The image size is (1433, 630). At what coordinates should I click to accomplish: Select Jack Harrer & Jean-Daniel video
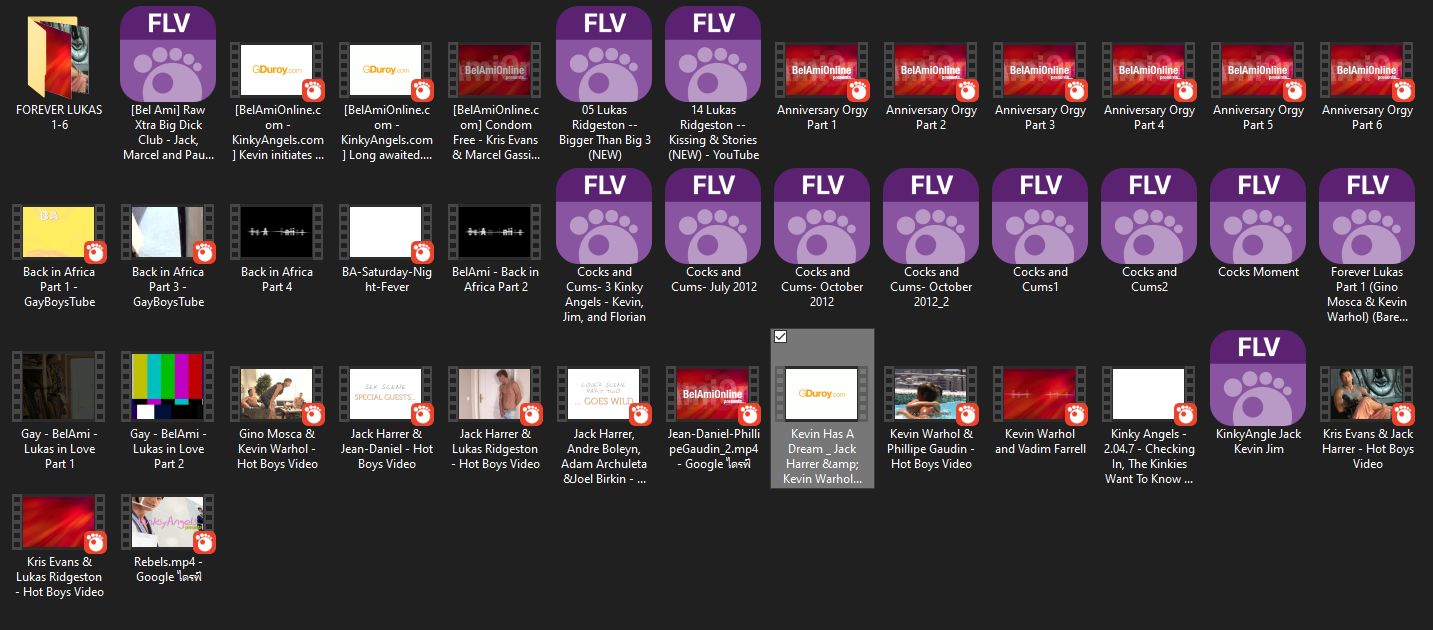coord(386,394)
